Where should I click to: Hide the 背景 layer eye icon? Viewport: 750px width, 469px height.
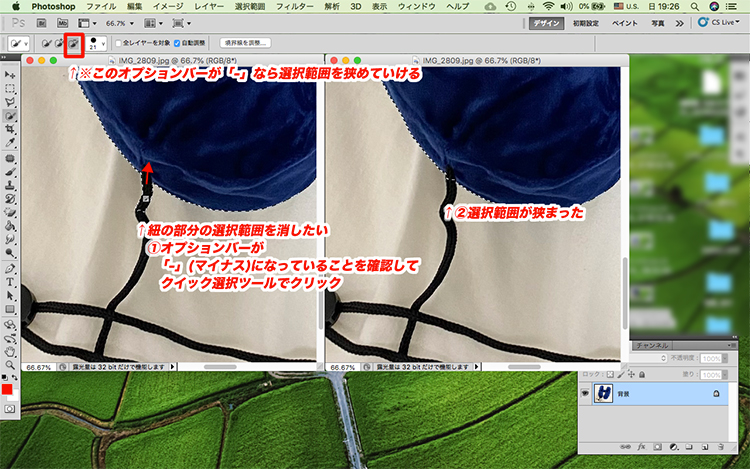(x=585, y=393)
